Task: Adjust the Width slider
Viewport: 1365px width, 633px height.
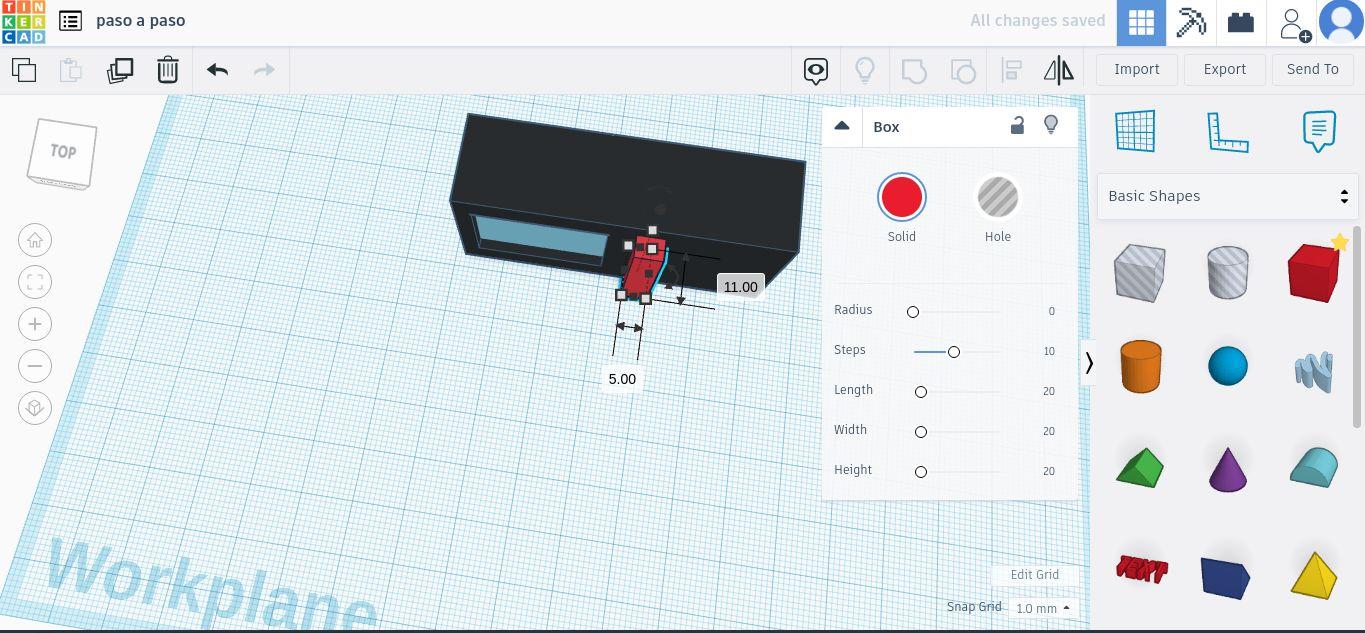Action: [x=921, y=432]
